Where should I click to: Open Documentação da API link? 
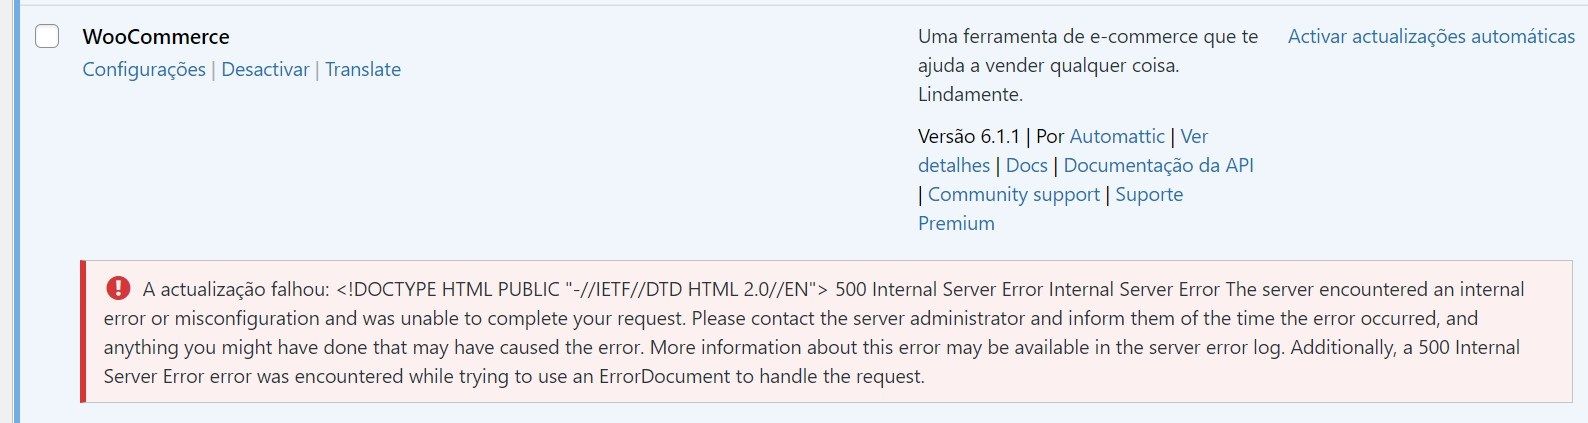point(1158,165)
